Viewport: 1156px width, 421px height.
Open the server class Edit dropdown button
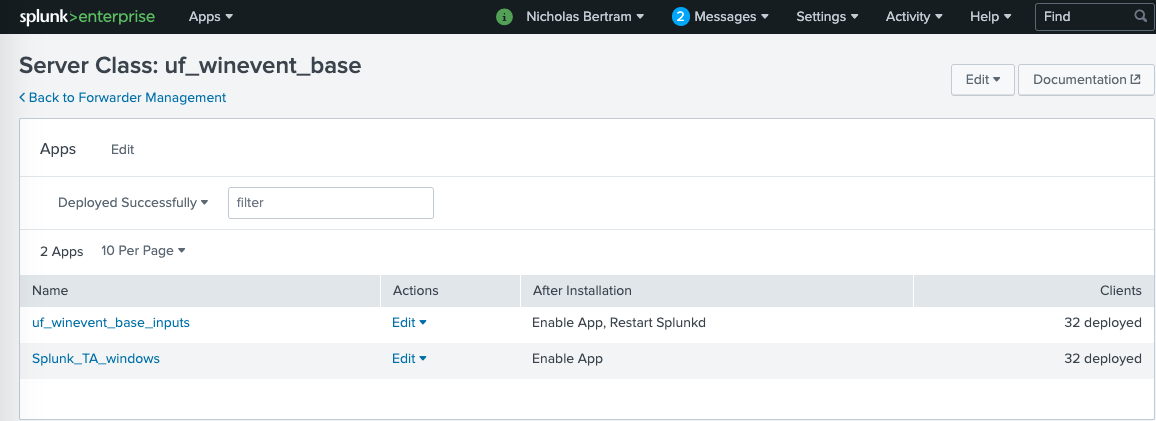click(x=983, y=80)
